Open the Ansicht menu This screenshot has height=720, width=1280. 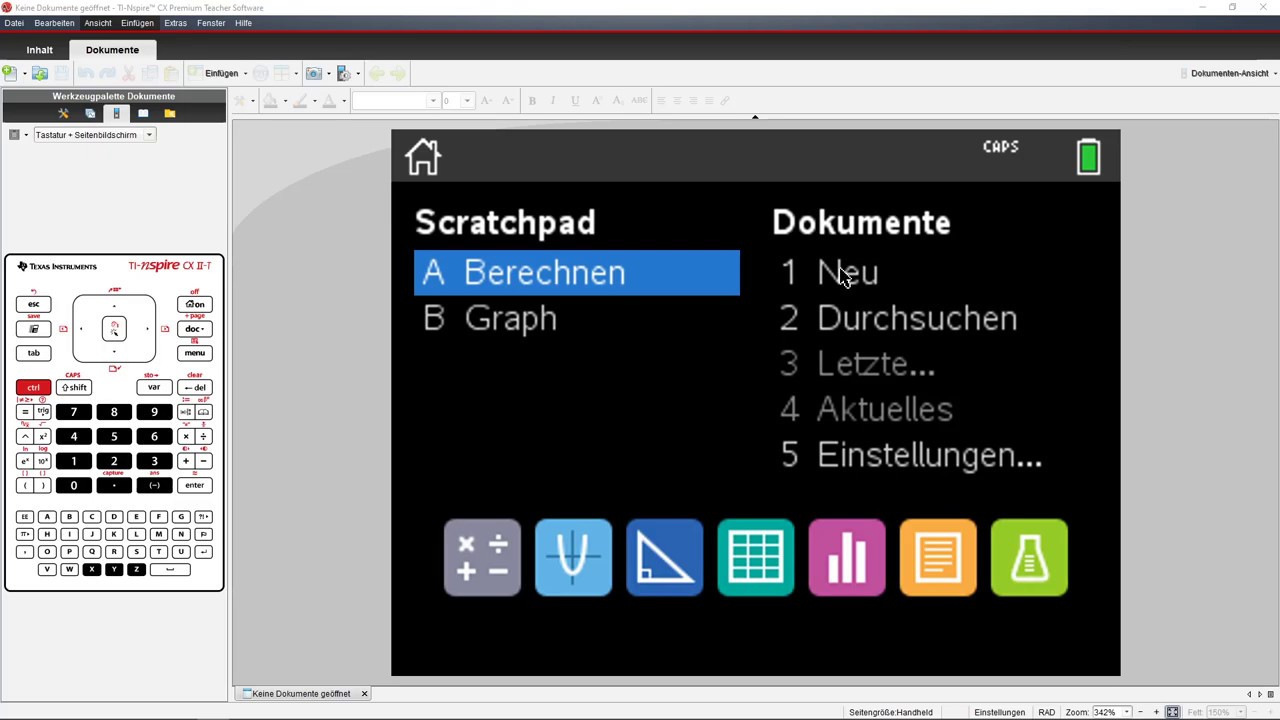pyautogui.click(x=98, y=23)
